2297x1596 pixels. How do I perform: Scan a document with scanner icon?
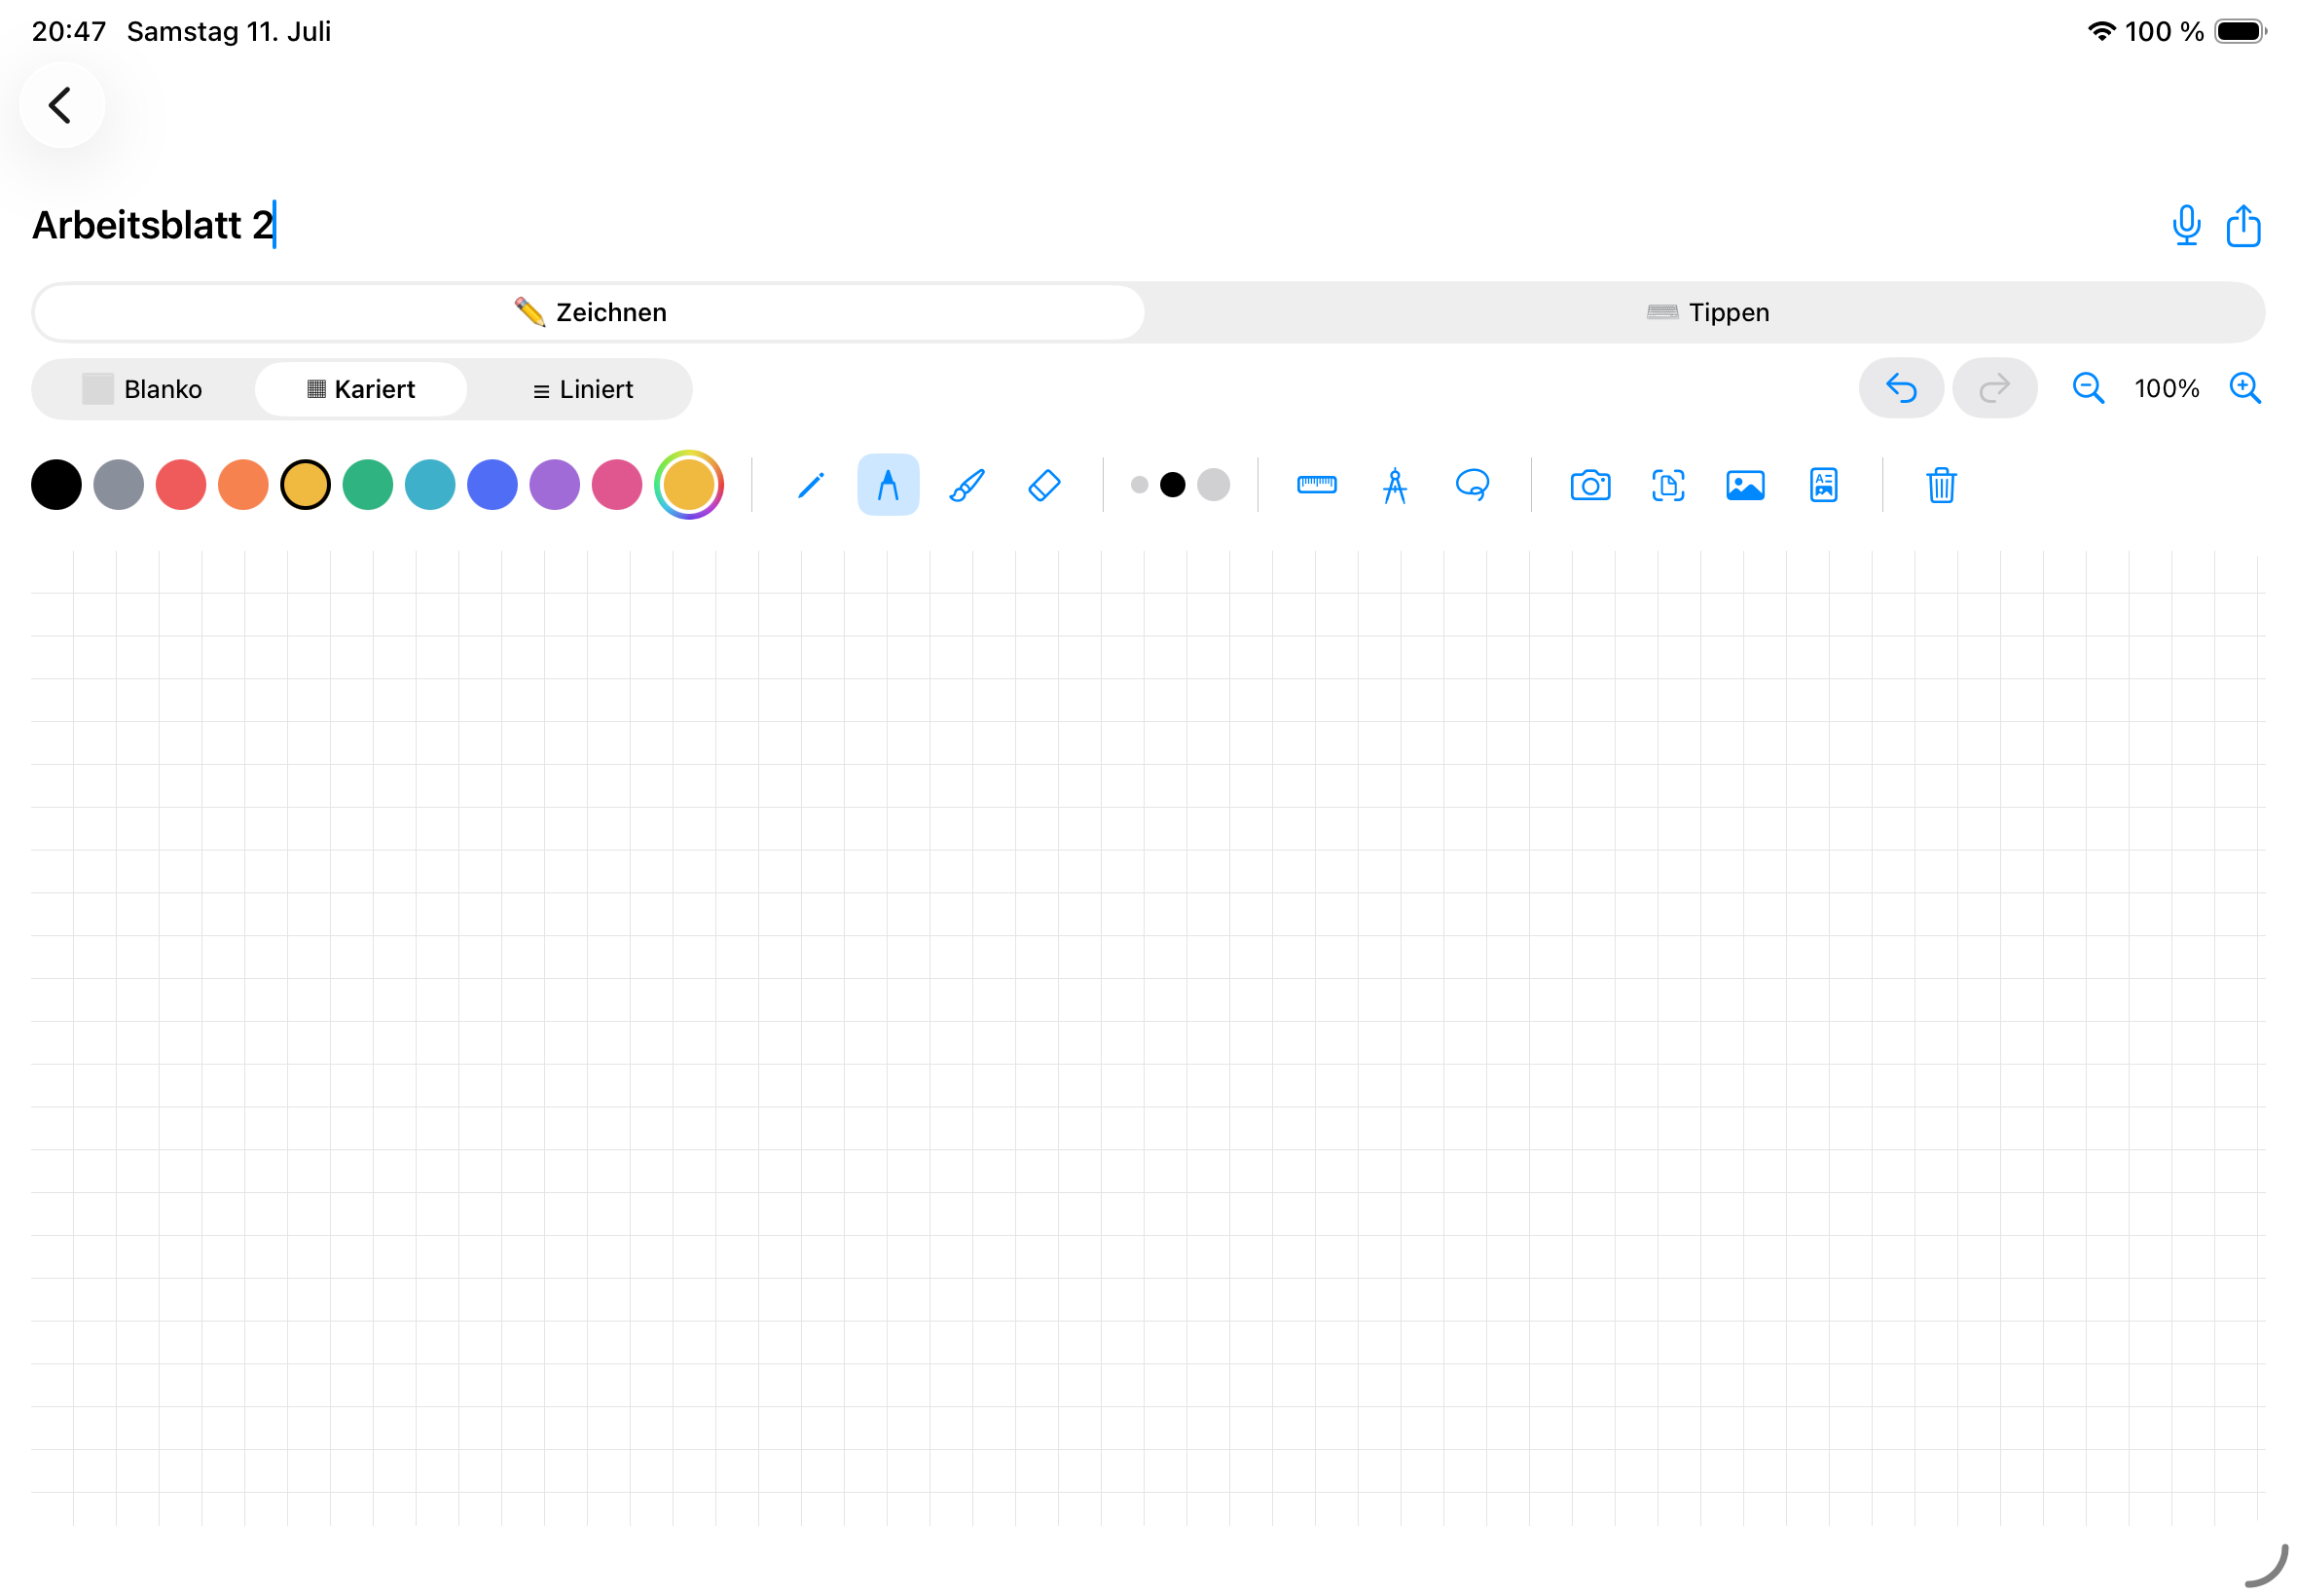pos(1667,485)
